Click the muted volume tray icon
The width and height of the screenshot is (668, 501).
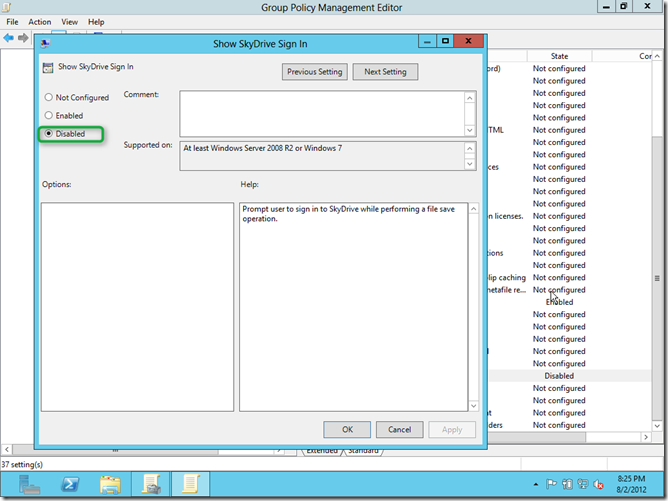599,484
